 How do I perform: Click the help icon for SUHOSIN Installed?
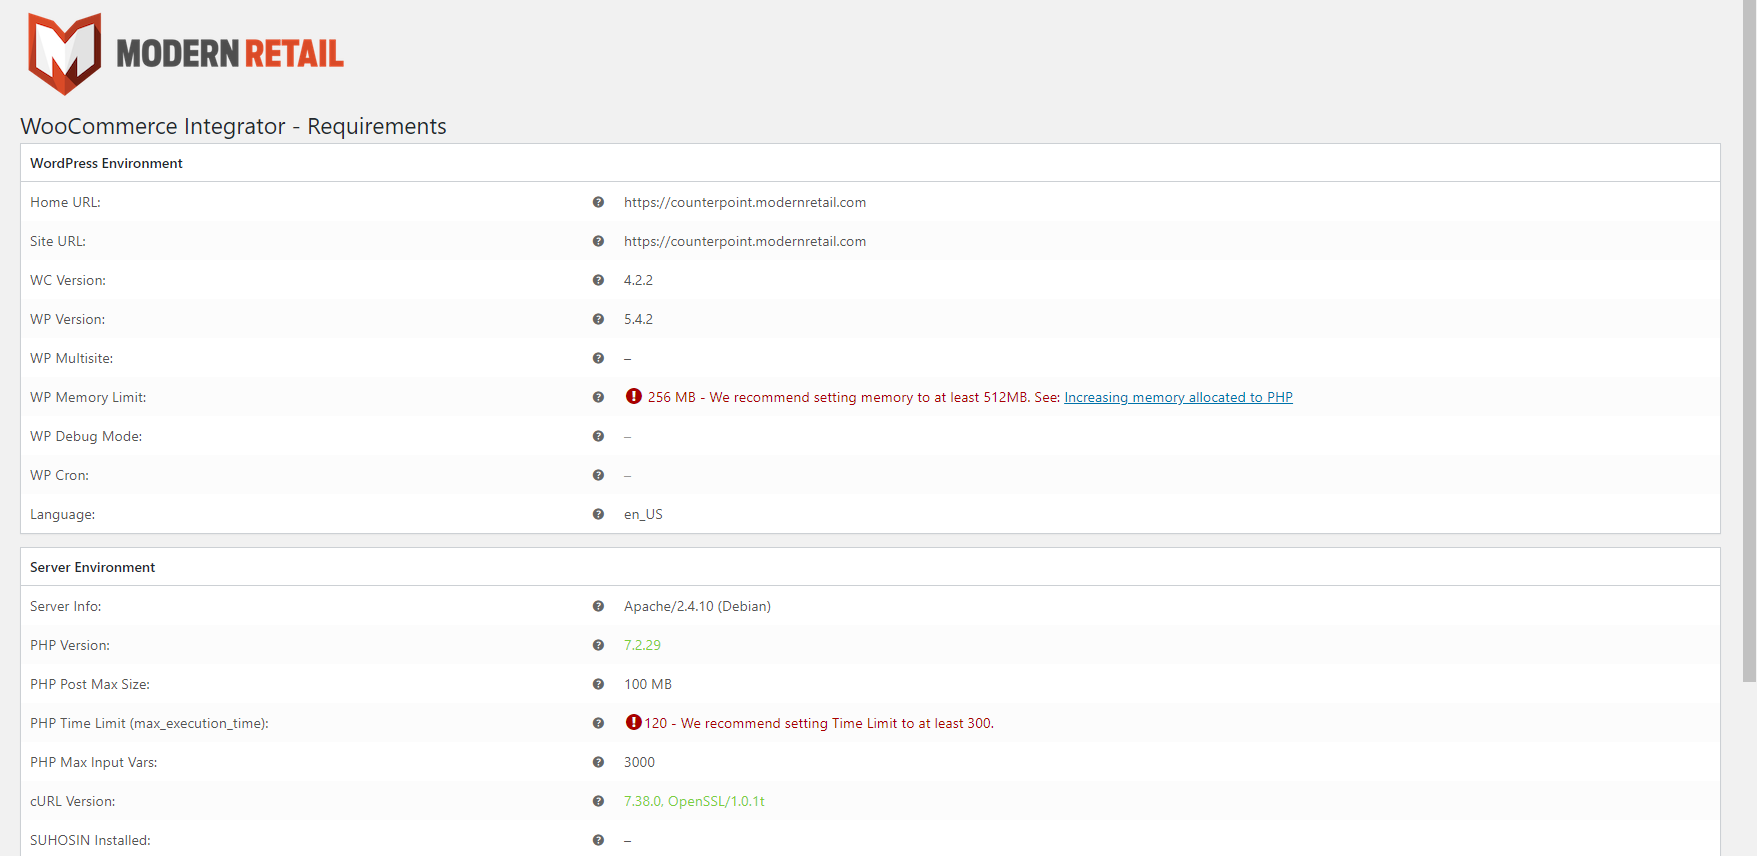point(598,840)
